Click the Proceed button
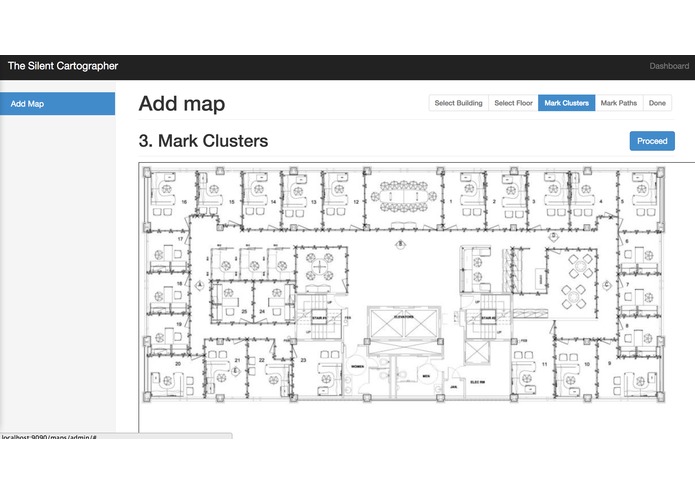This screenshot has height=494, width=695. (x=652, y=141)
